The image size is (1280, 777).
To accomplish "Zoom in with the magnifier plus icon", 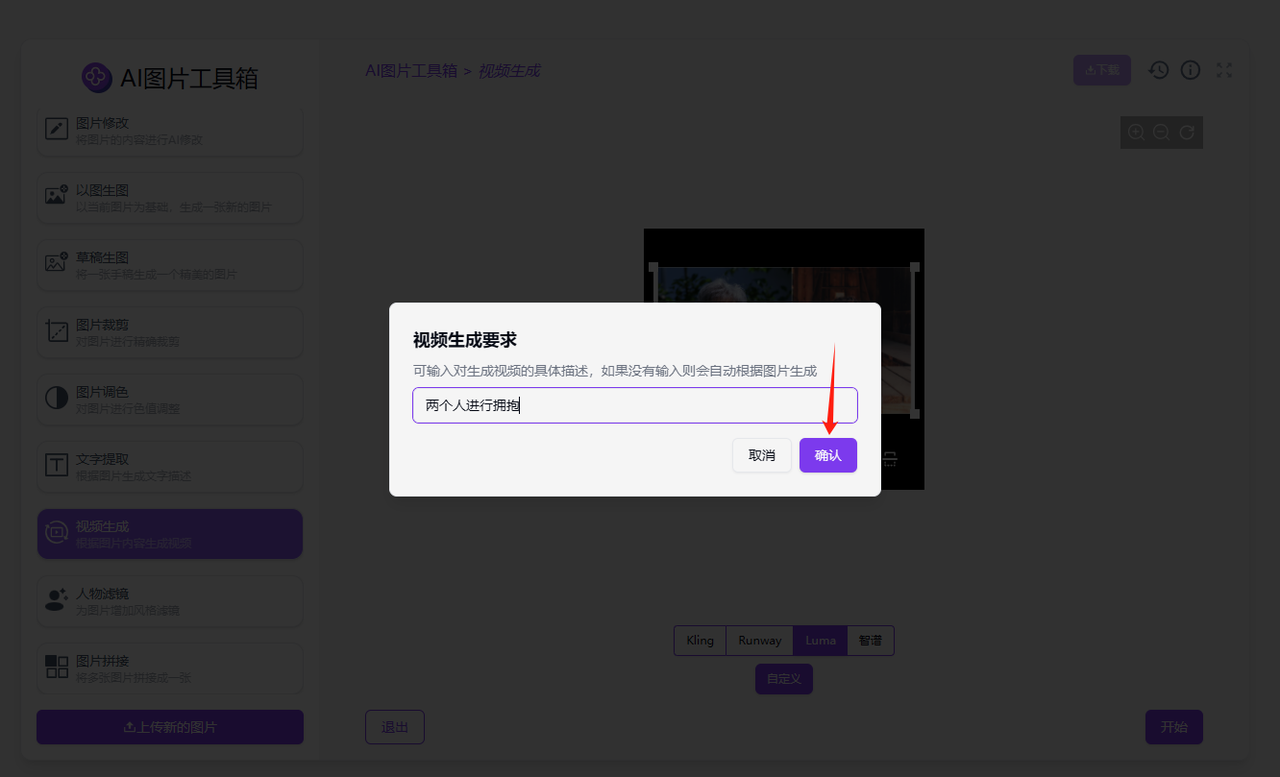I will click(x=1136, y=132).
